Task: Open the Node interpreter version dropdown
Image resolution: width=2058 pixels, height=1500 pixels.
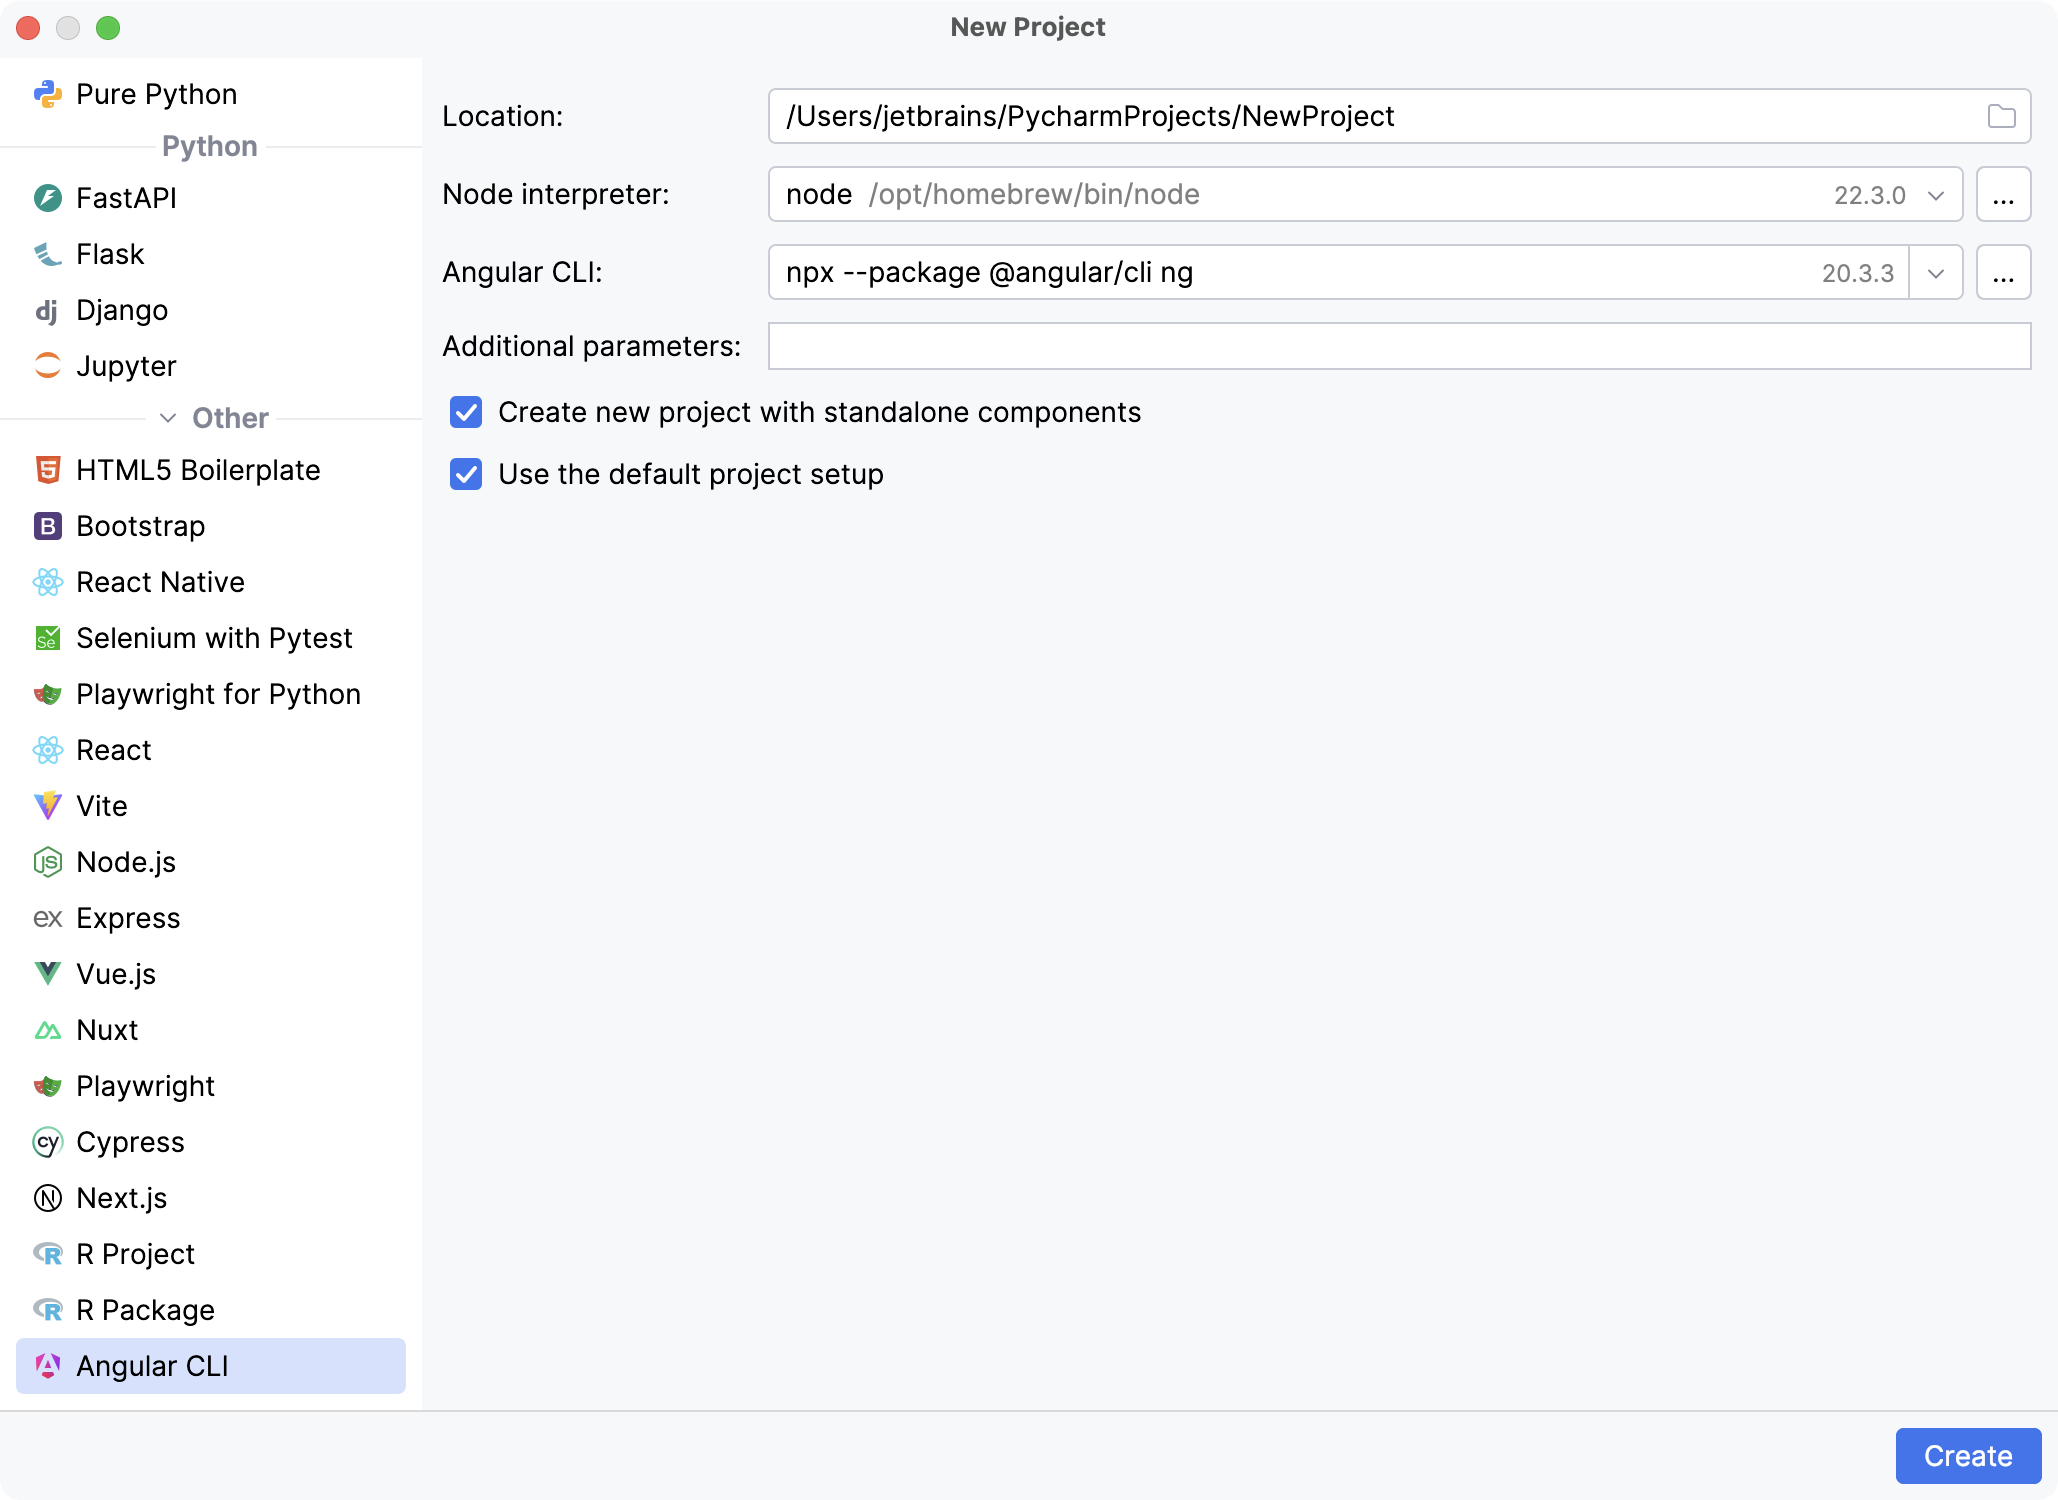Action: click(x=1937, y=194)
